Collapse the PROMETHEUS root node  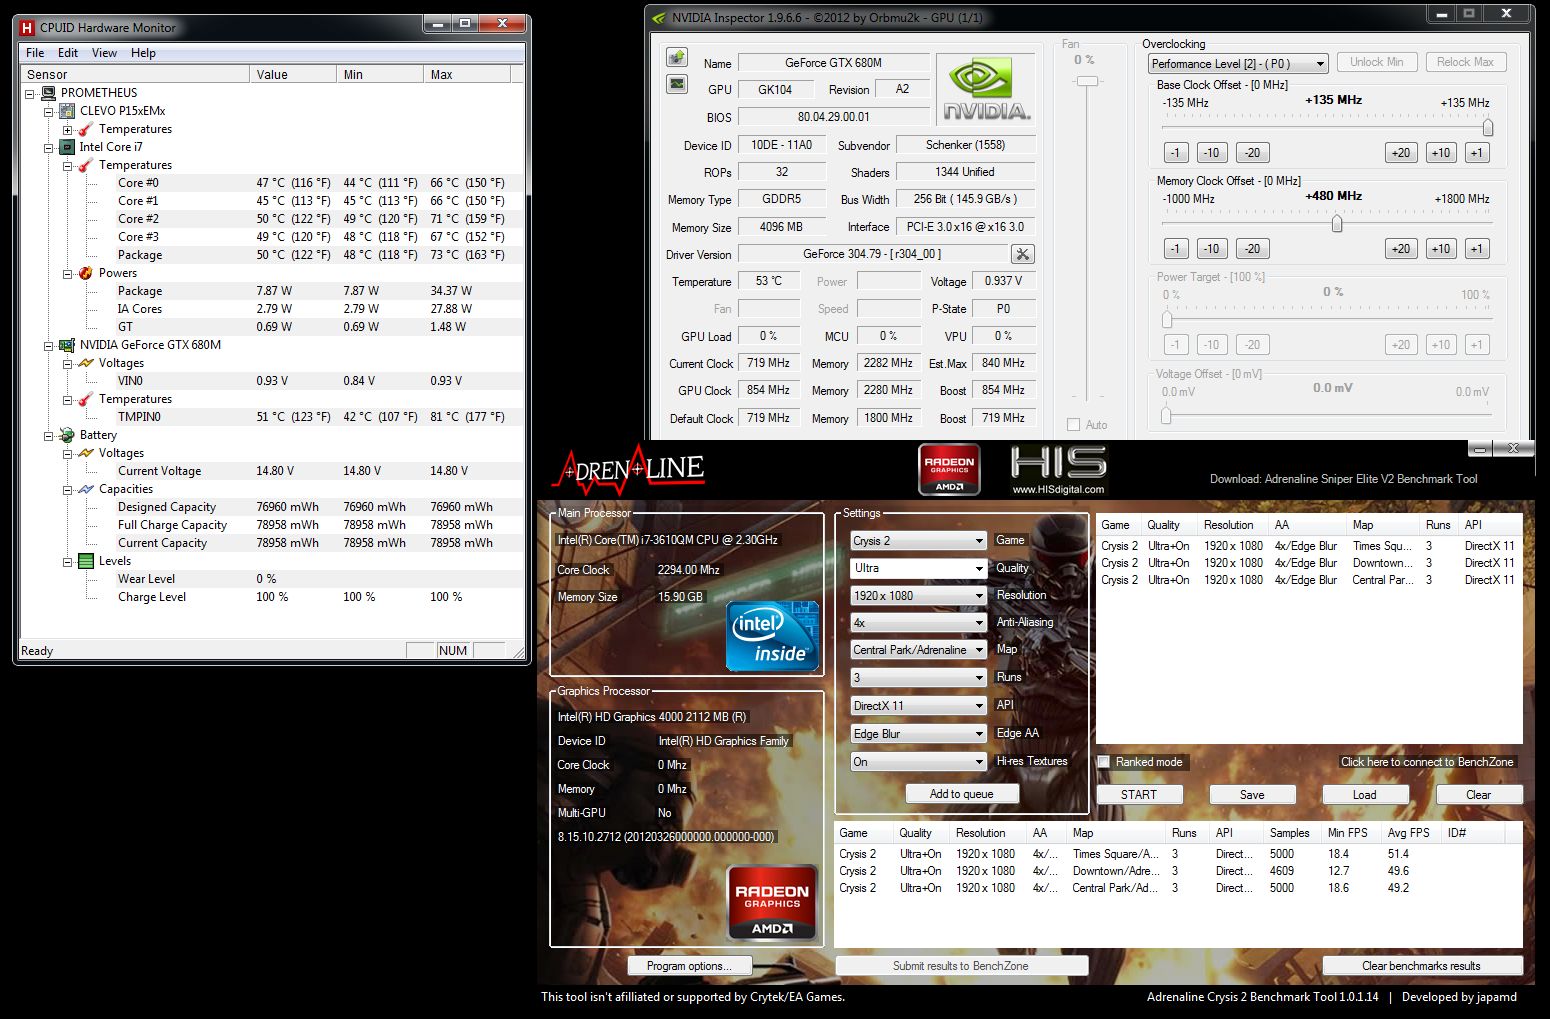tap(30, 93)
